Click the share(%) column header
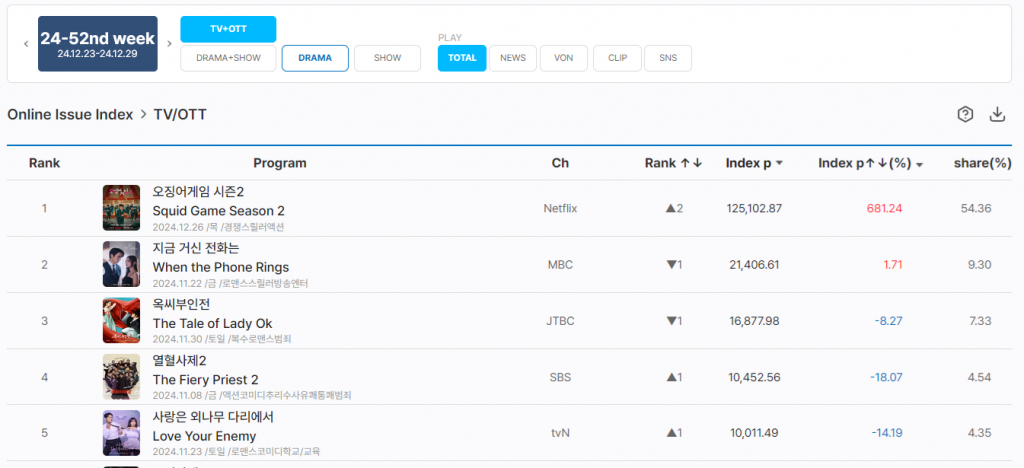This screenshot has width=1024, height=468. [x=982, y=163]
